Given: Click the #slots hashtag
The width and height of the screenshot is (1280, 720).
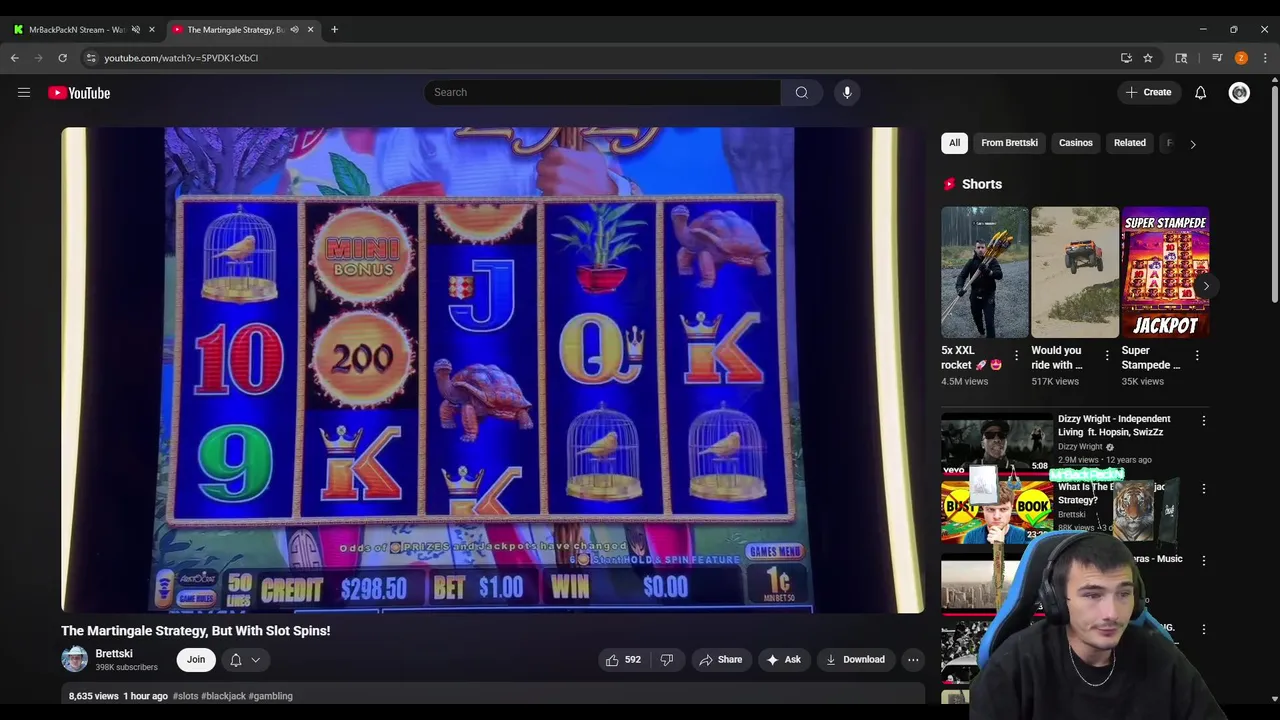Looking at the screenshot, I should 185,696.
